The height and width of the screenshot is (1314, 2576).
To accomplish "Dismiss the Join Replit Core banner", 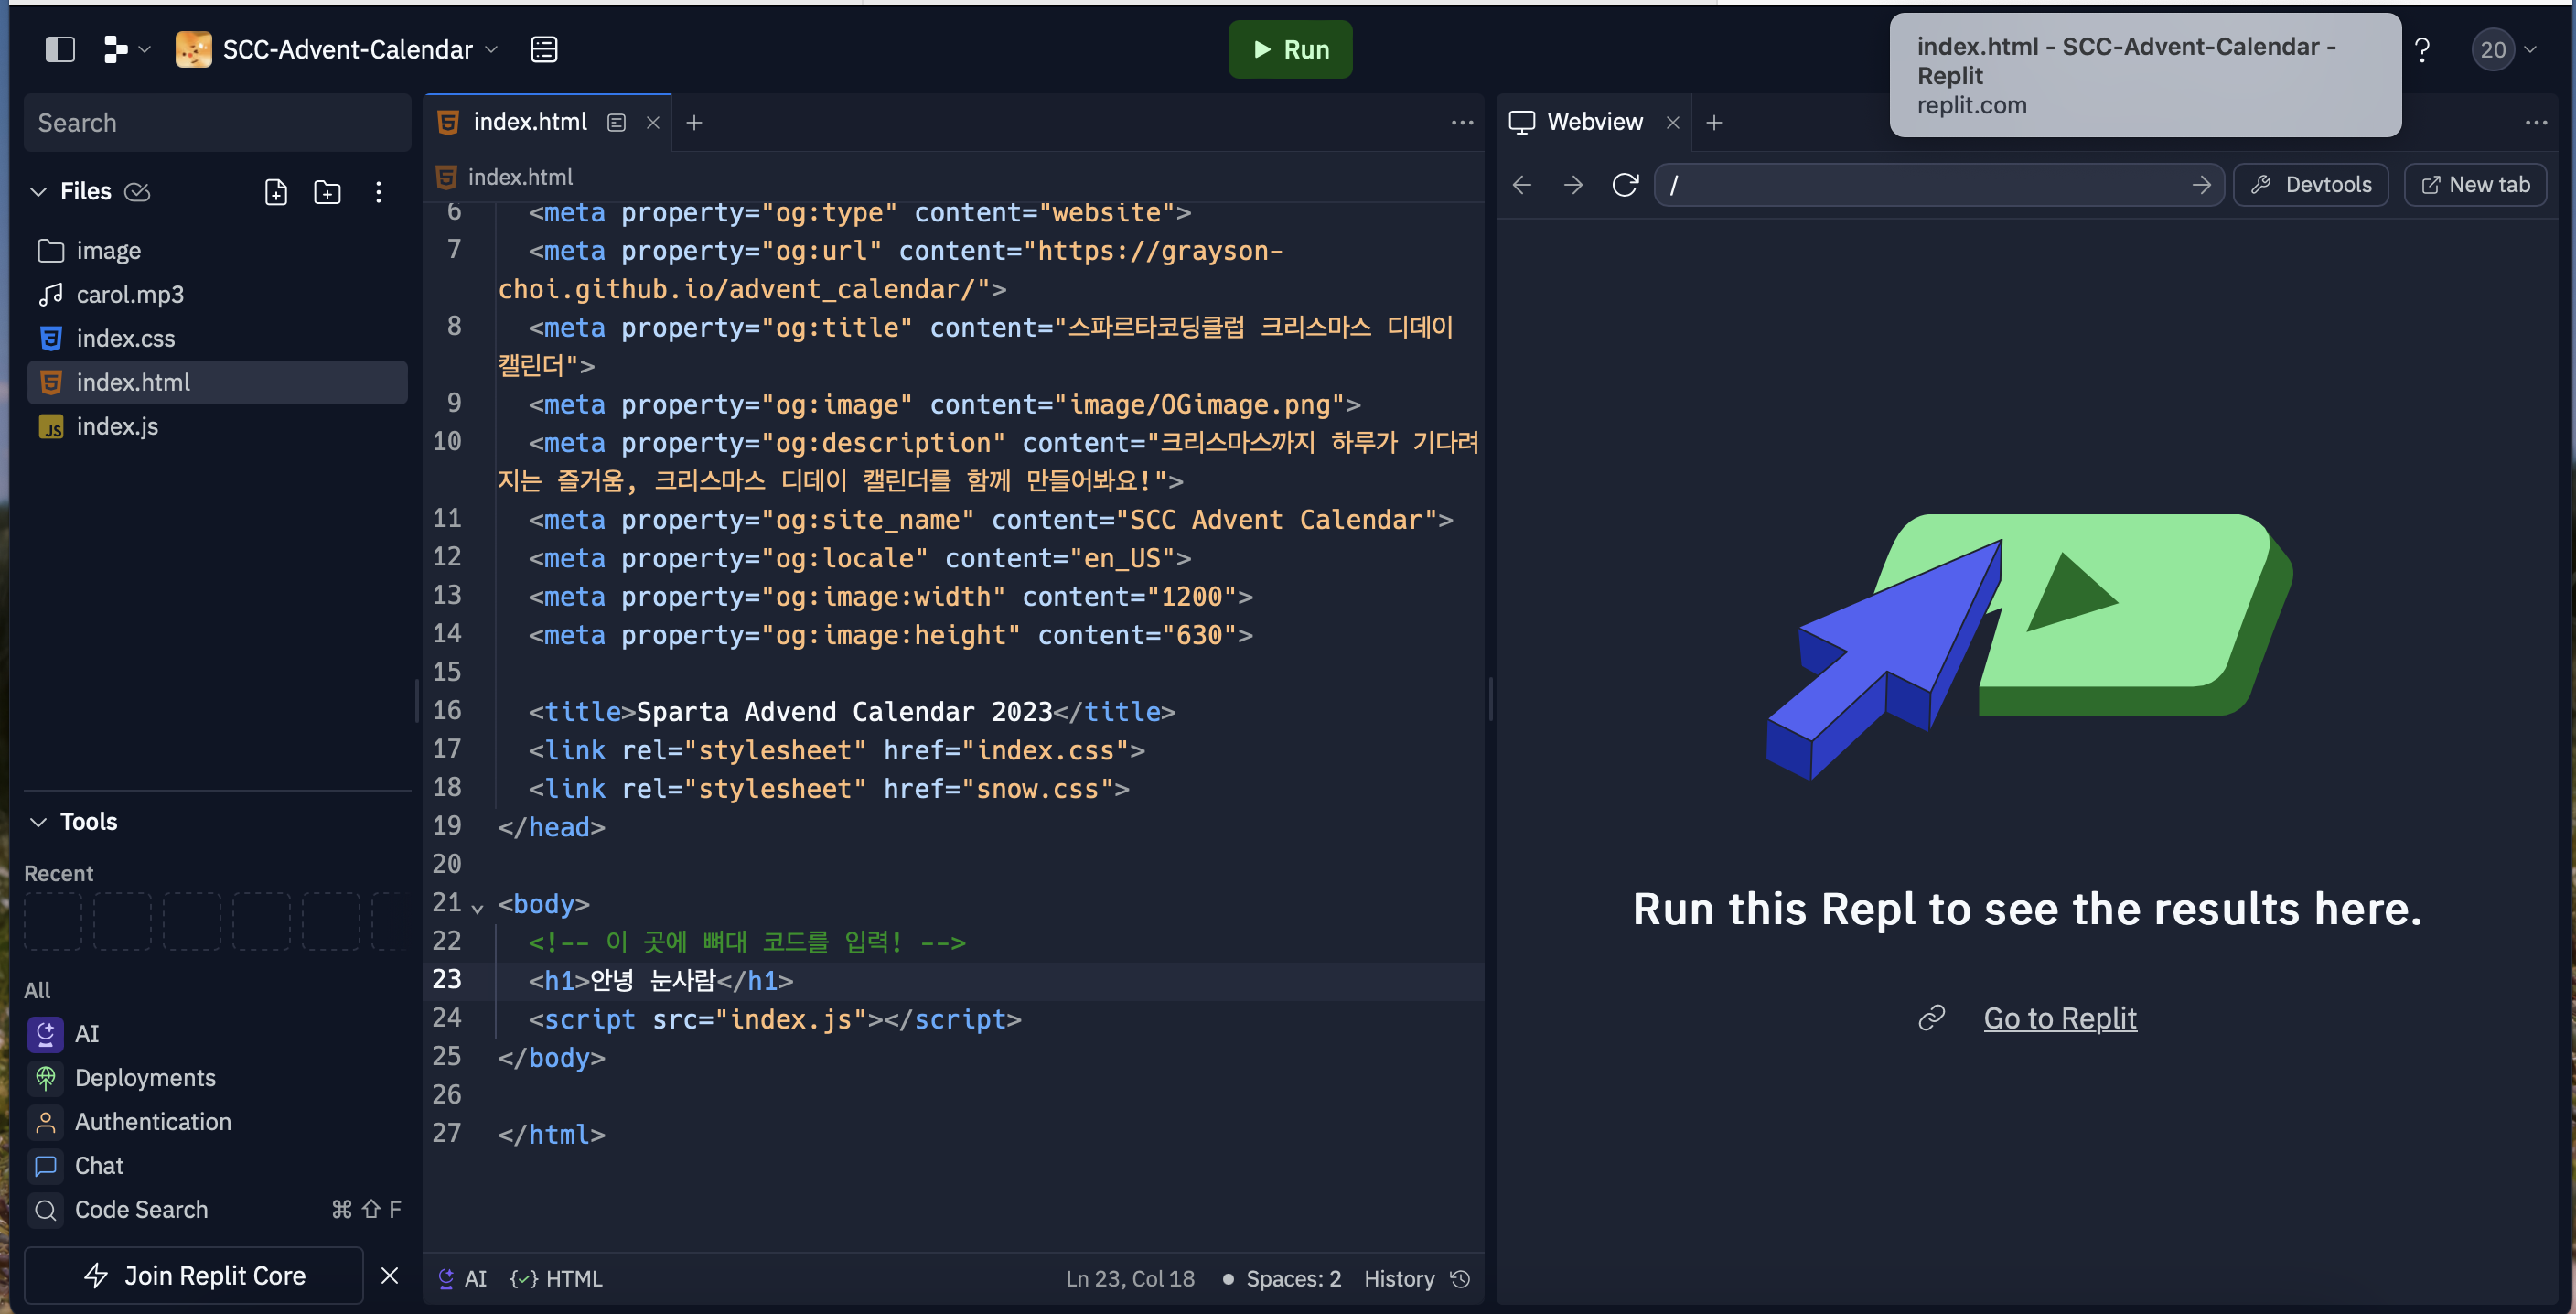I will tap(390, 1275).
